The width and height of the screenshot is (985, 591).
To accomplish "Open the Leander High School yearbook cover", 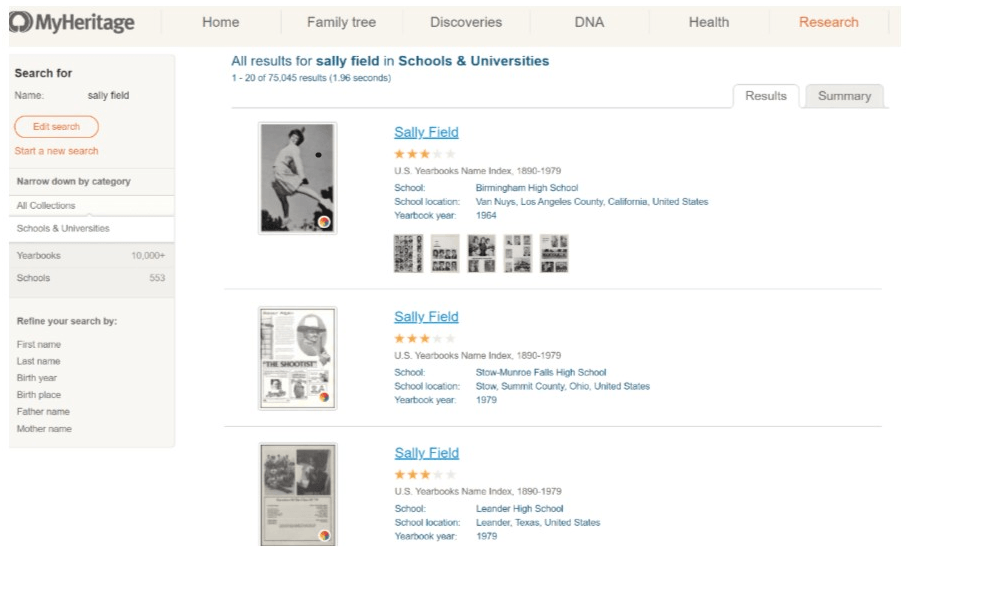I will (x=297, y=495).
